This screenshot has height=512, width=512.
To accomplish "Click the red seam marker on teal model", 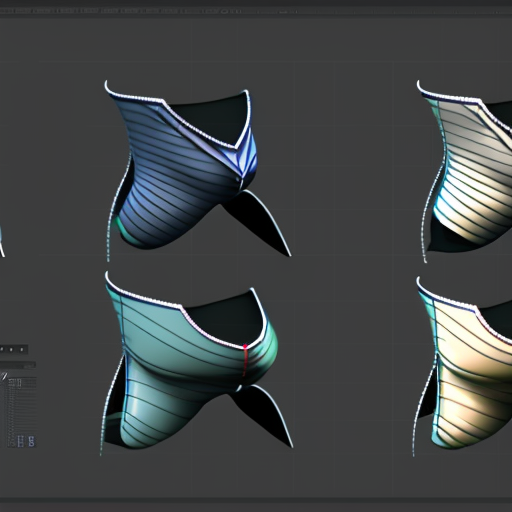I will click(x=245, y=361).
